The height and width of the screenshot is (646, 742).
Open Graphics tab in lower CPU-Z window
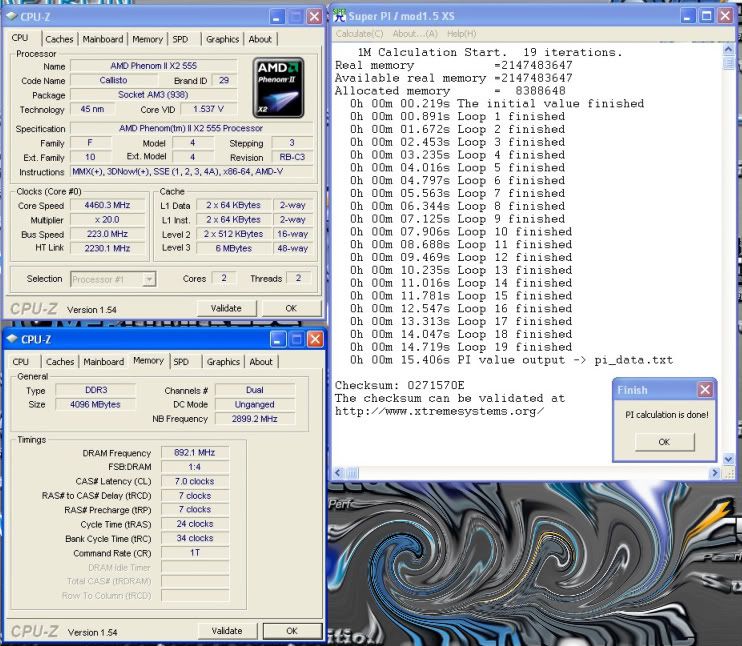coord(223,362)
